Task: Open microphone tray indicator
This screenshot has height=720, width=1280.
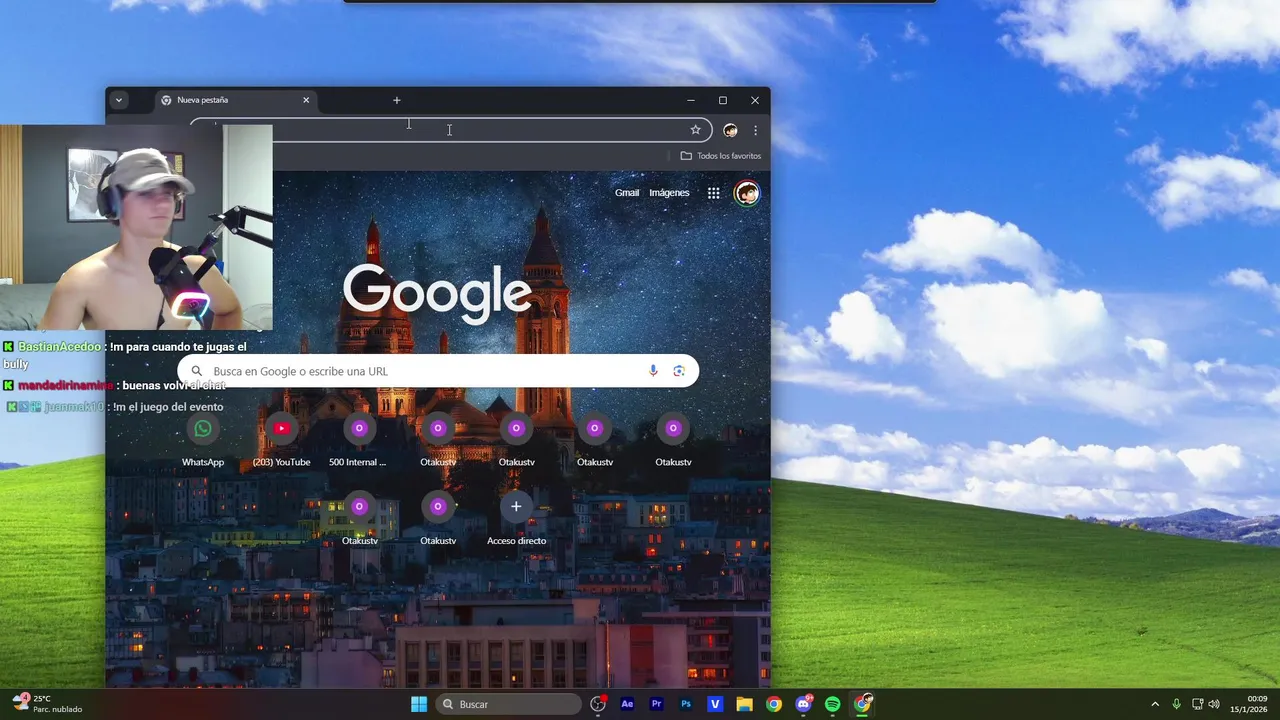Action: [x=1176, y=704]
